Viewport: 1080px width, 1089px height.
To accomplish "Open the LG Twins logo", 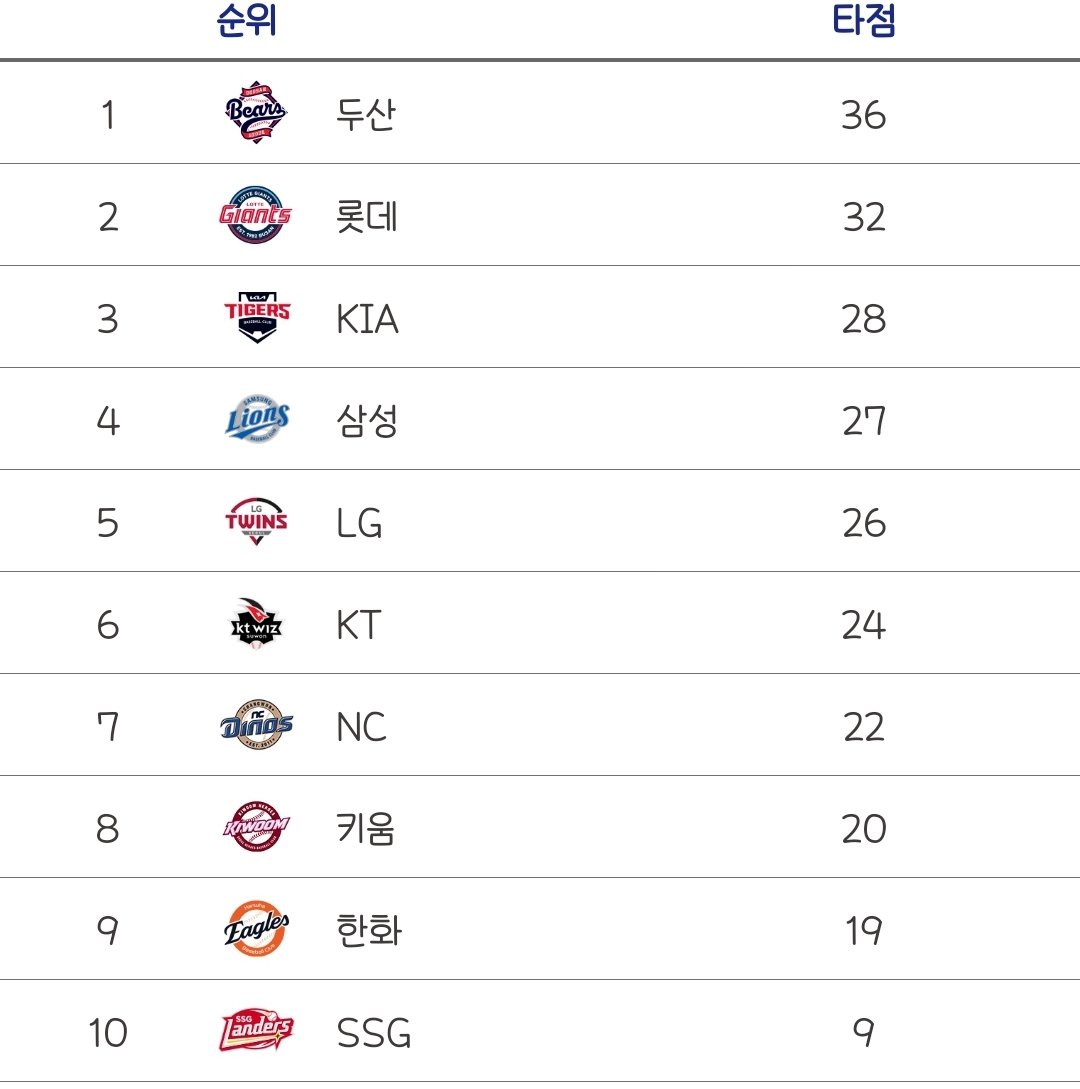I will click(x=256, y=523).
